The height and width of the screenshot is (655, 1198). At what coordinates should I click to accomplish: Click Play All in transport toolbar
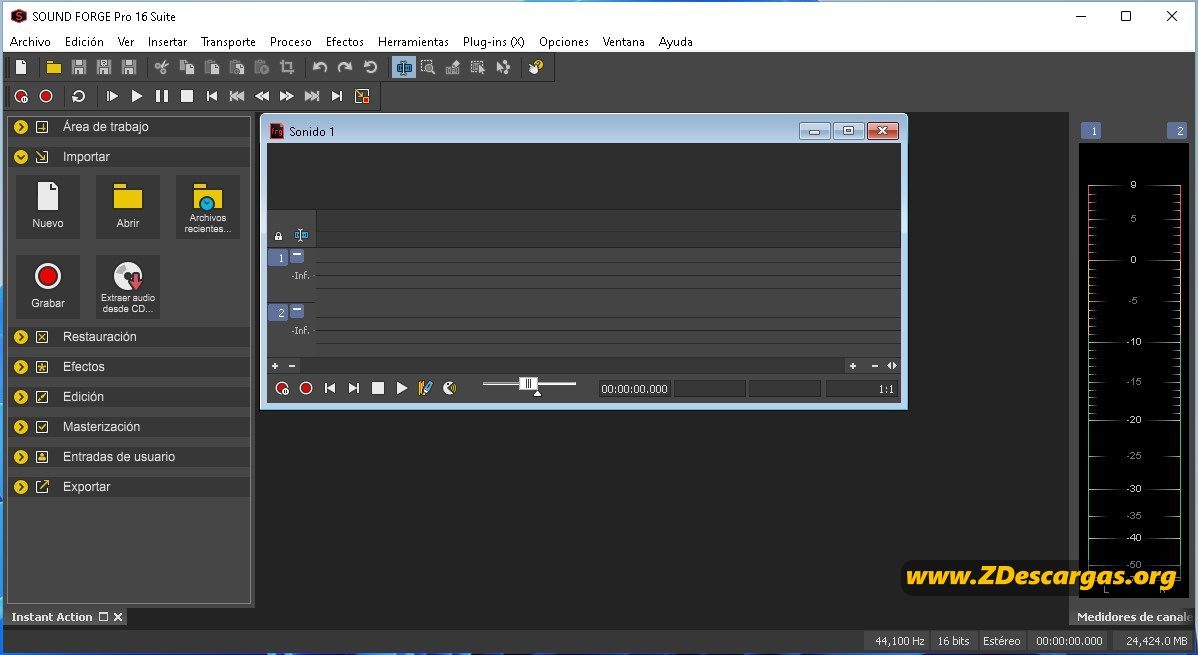[x=112, y=96]
